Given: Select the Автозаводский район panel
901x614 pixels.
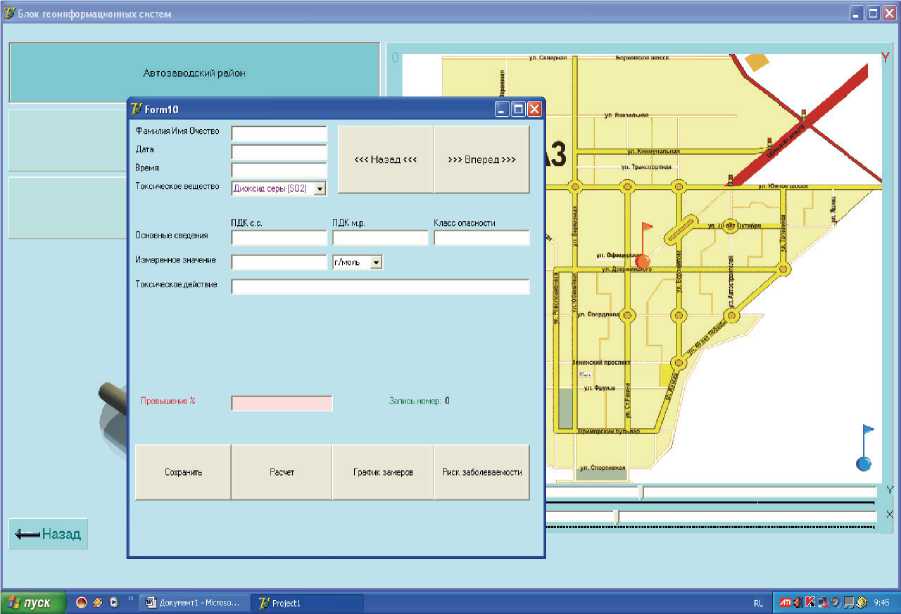Looking at the screenshot, I should point(194,73).
